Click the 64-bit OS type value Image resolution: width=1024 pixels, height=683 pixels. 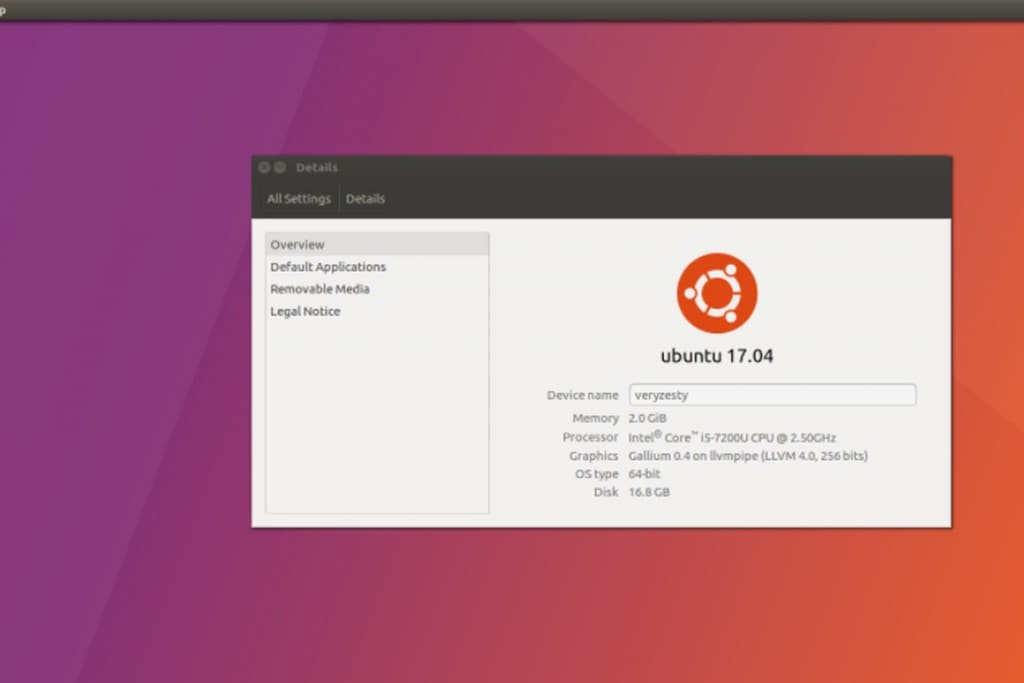[x=645, y=473]
